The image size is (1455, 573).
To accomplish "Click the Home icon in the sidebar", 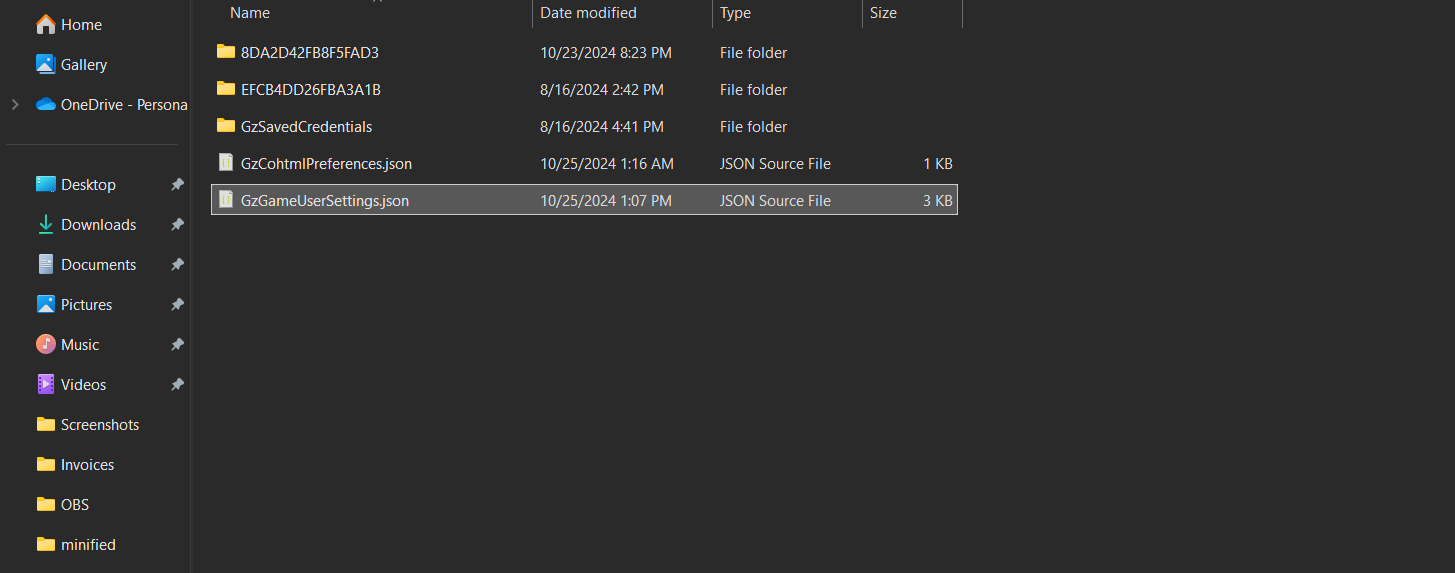I will click(x=46, y=24).
